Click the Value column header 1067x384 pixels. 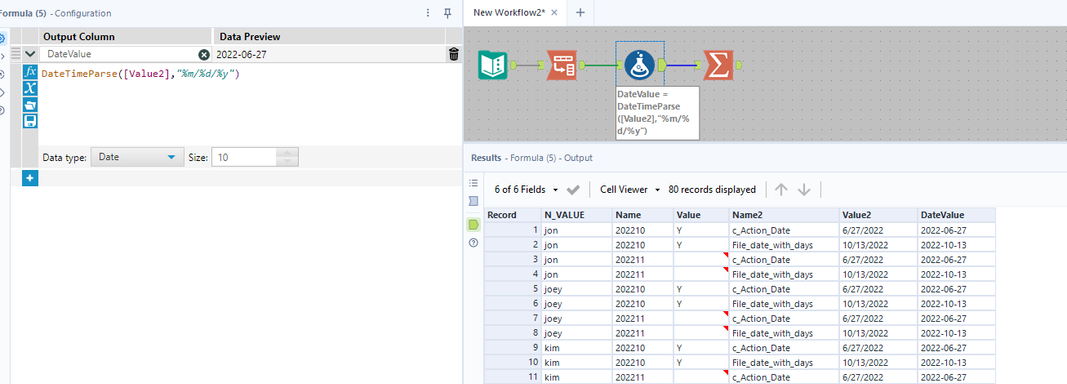[701, 214]
